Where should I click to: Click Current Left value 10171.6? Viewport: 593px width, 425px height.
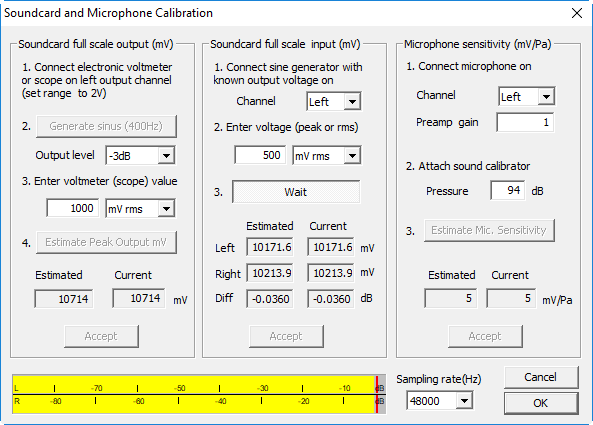[x=331, y=247]
